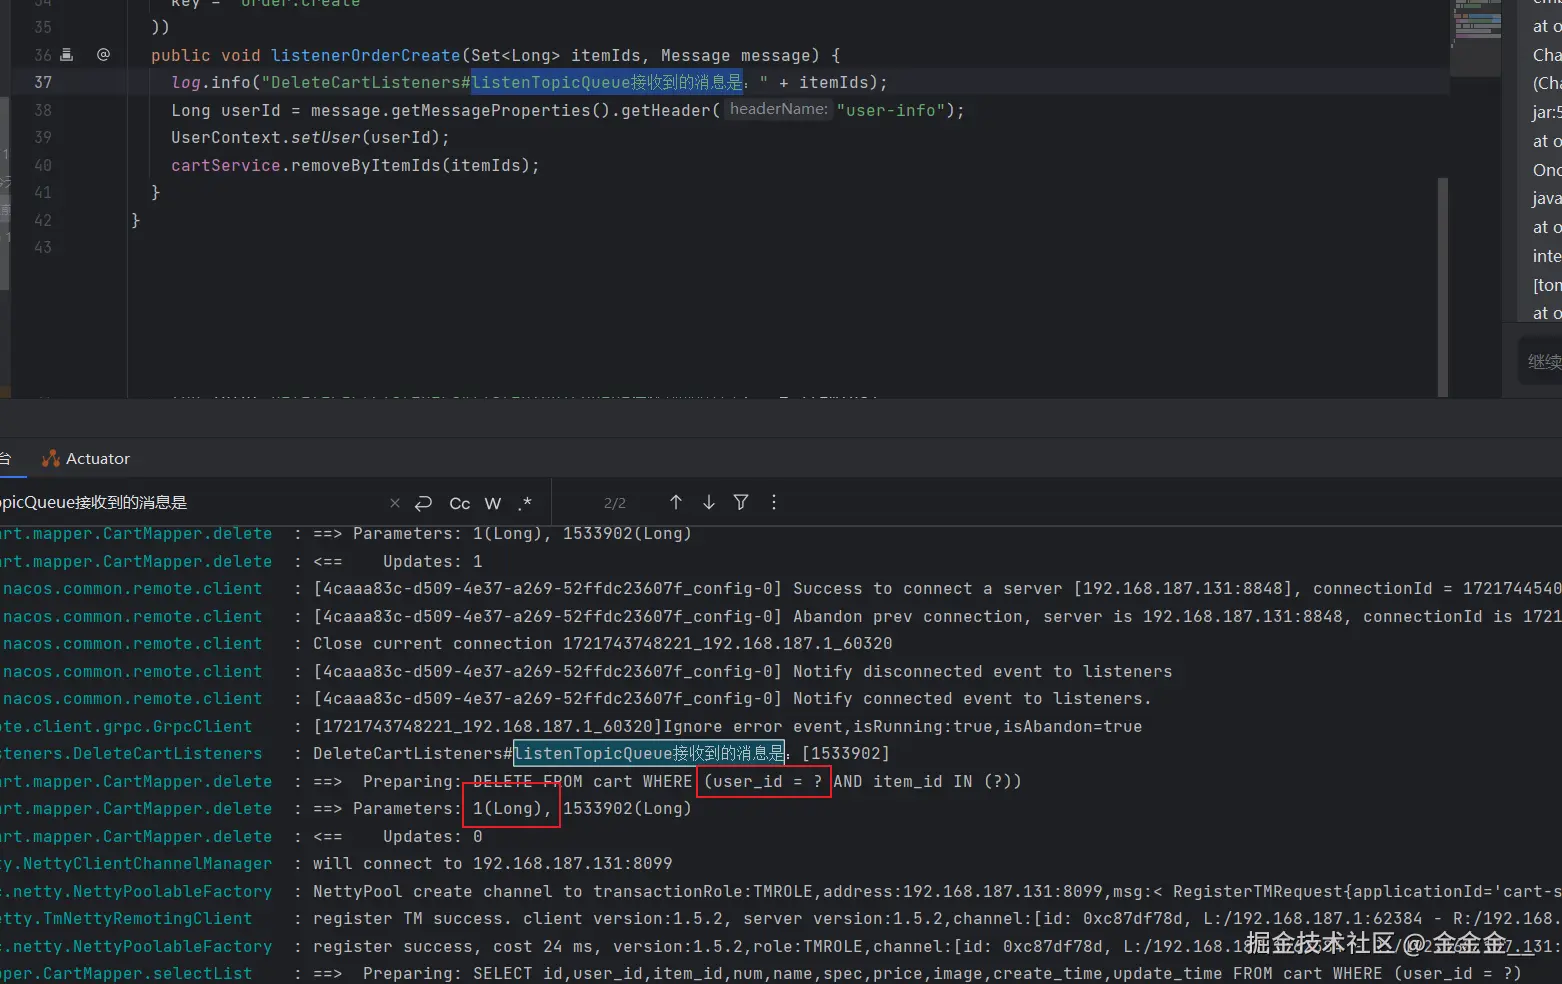
Task: Click the GrpcClient logger name
Action: pyautogui.click(x=126, y=726)
